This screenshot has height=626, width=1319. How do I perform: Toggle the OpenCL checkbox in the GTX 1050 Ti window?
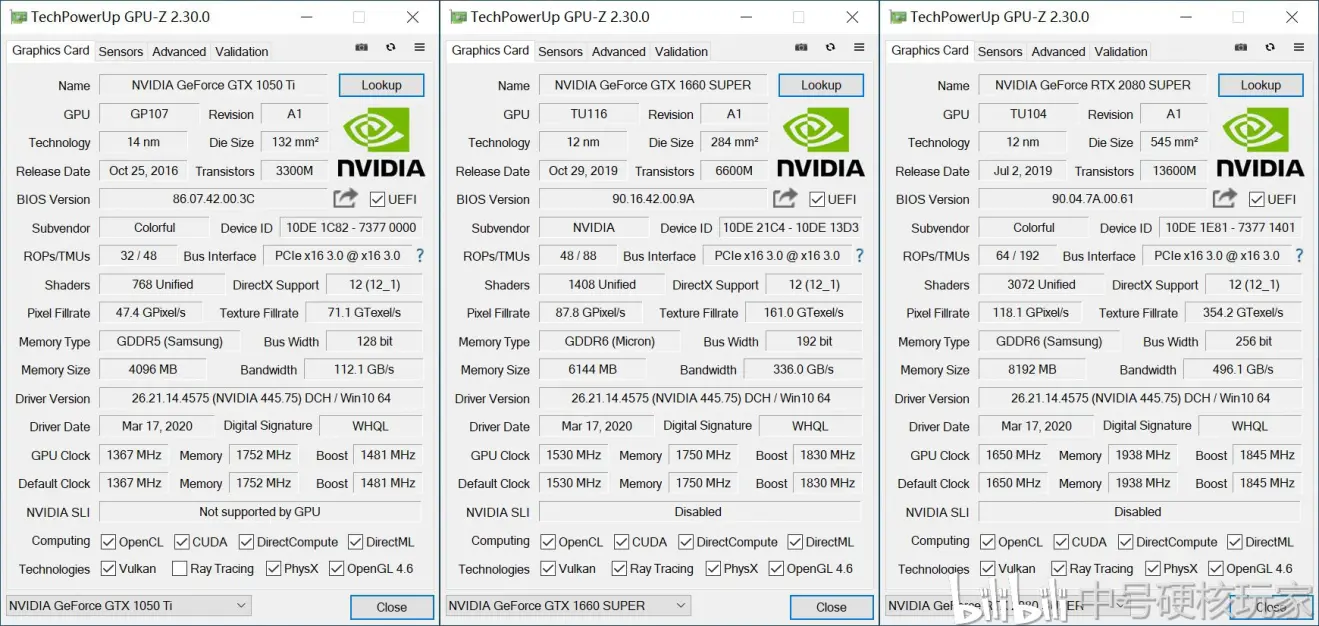click(108, 542)
